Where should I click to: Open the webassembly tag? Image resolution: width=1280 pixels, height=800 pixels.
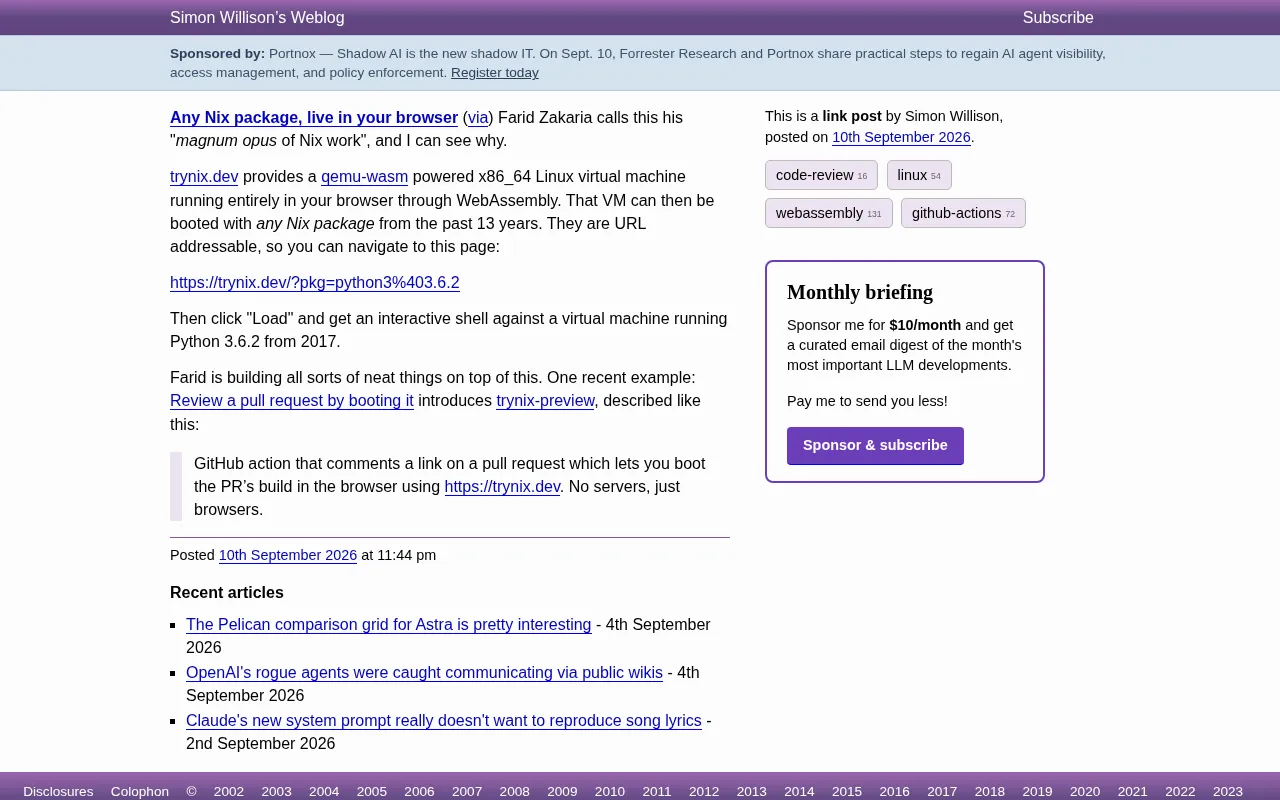point(829,213)
